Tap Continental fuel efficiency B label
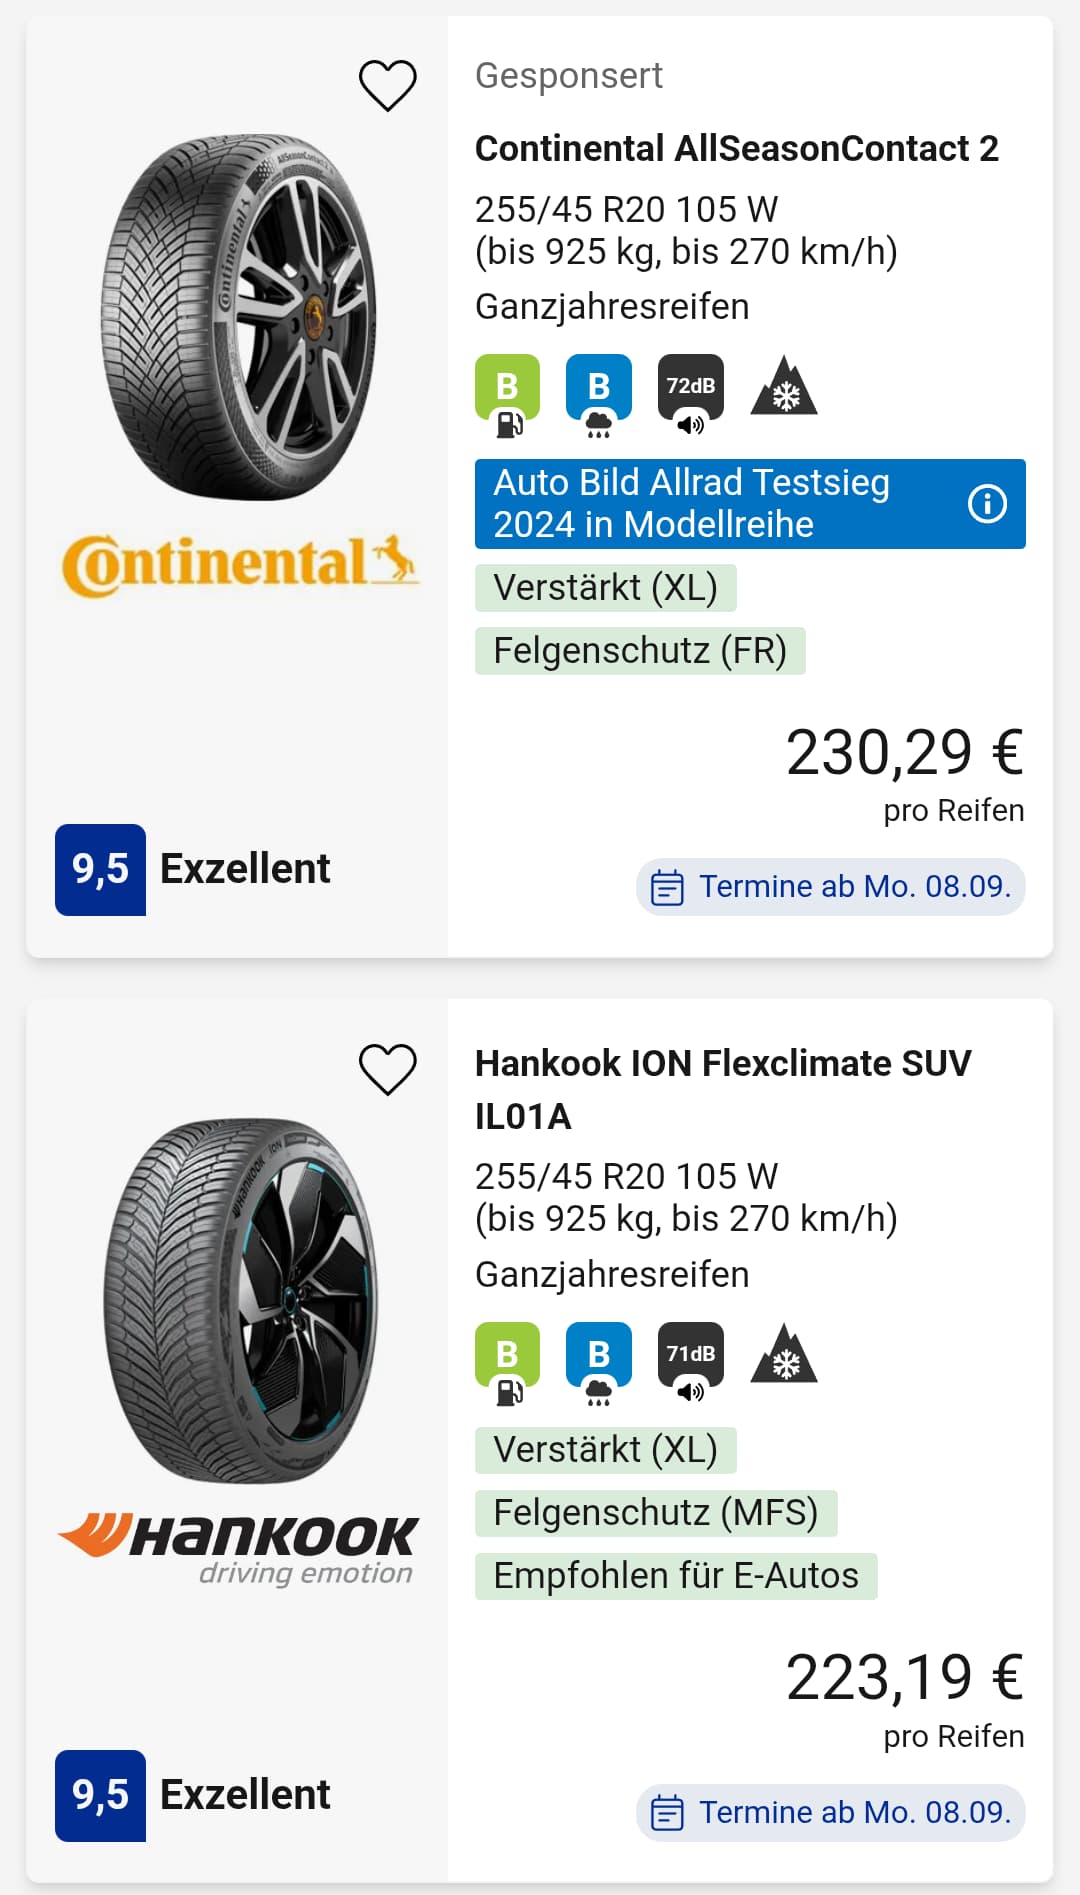 (x=507, y=395)
